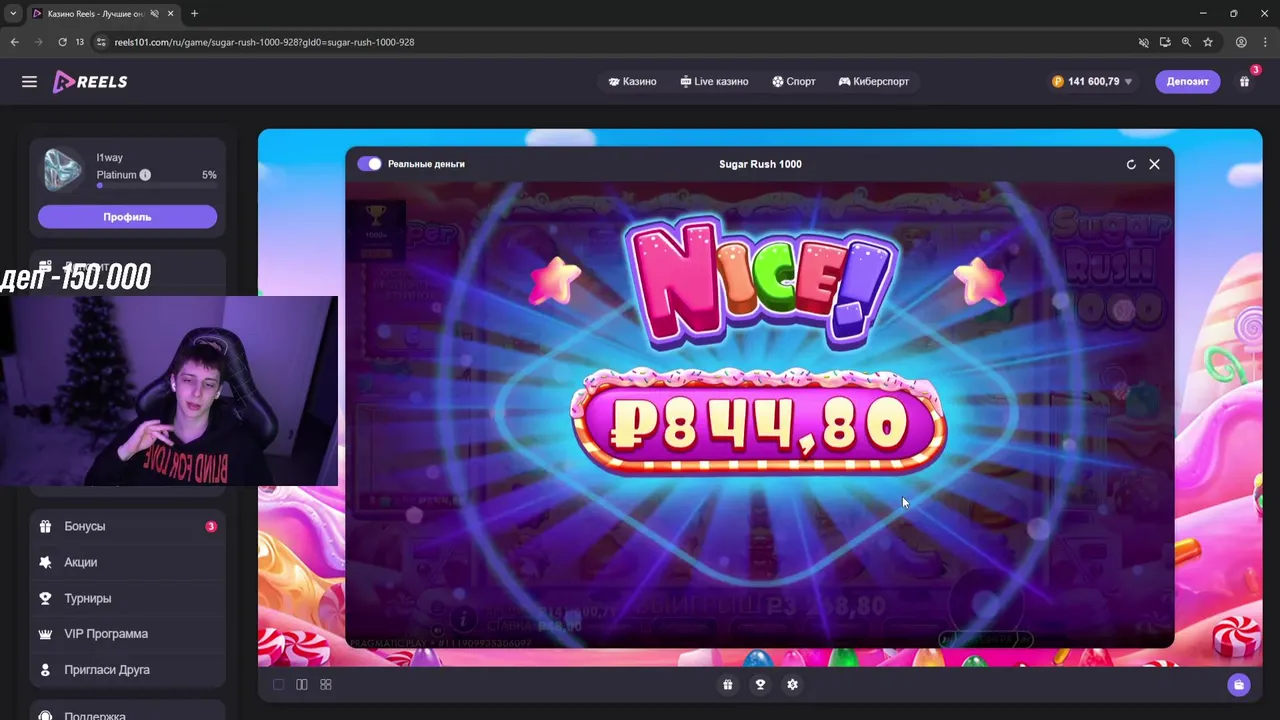The height and width of the screenshot is (720, 1280).
Task: Toggle the Реальные деньги switch
Action: click(369, 164)
